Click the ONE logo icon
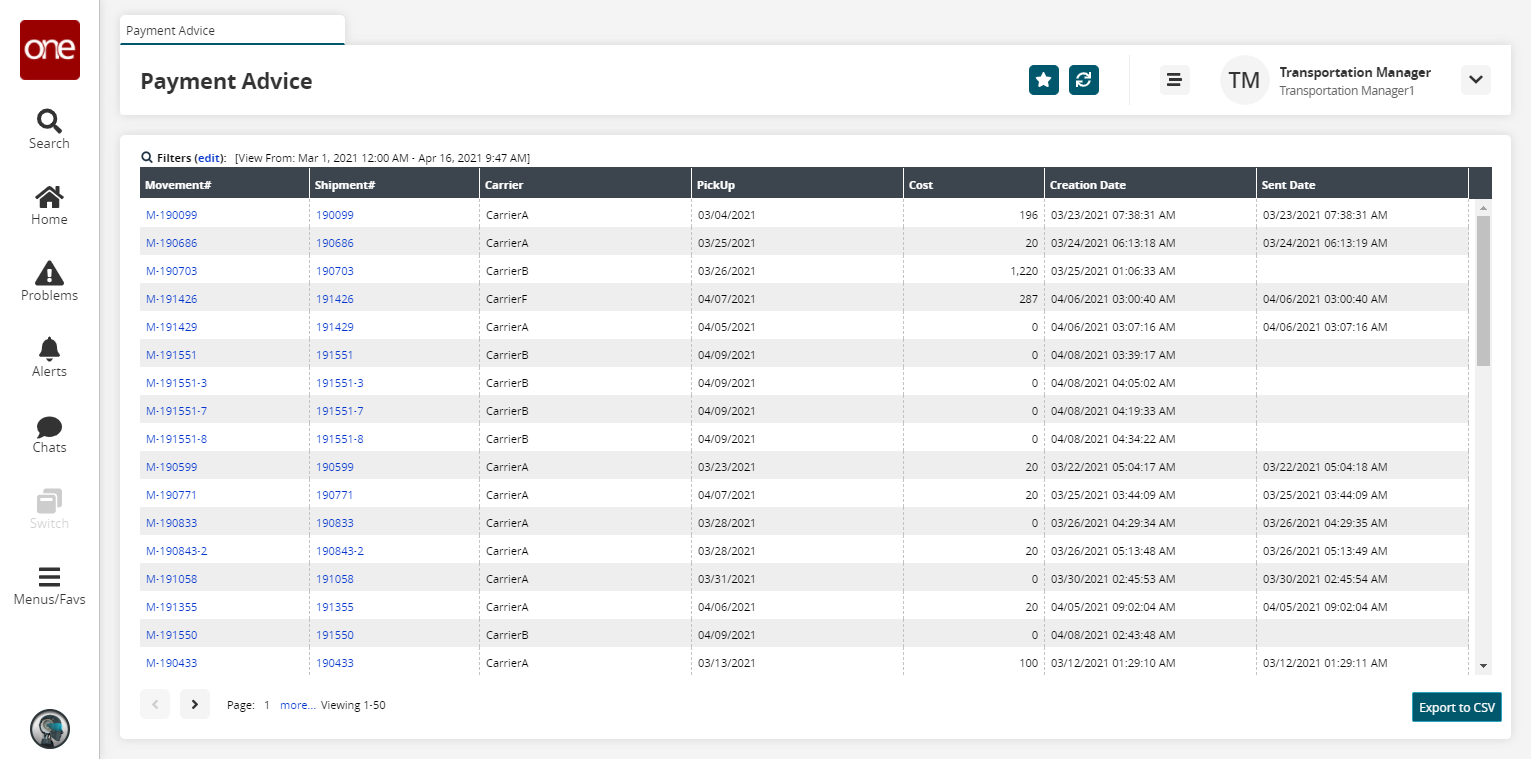This screenshot has height=759, width=1531. pyautogui.click(x=50, y=50)
